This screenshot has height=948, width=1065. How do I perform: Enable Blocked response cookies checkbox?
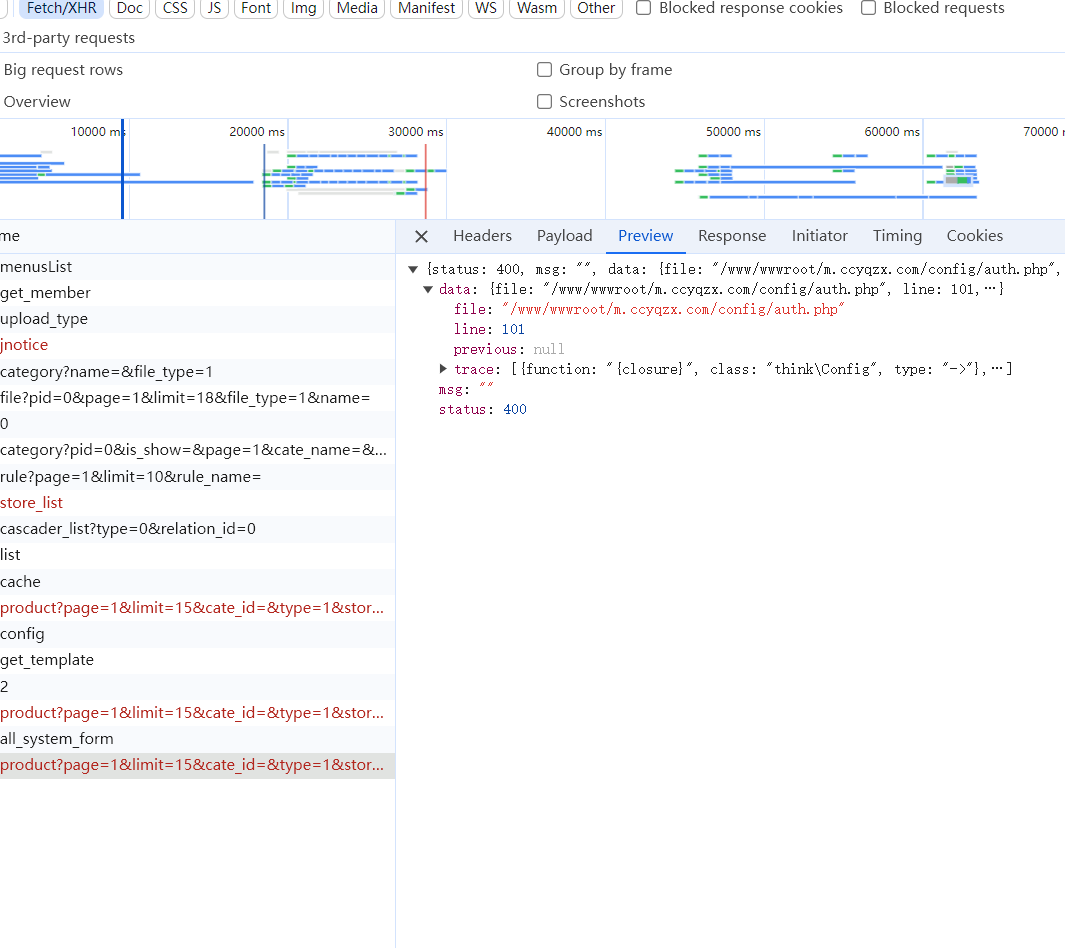coord(644,8)
